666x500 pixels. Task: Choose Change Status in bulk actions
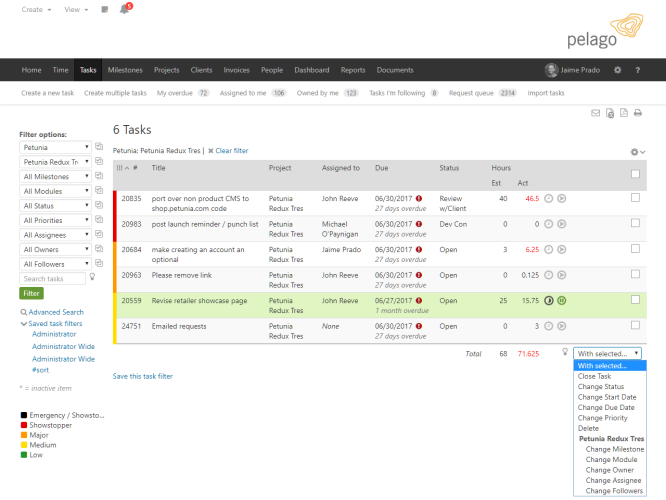(610, 387)
